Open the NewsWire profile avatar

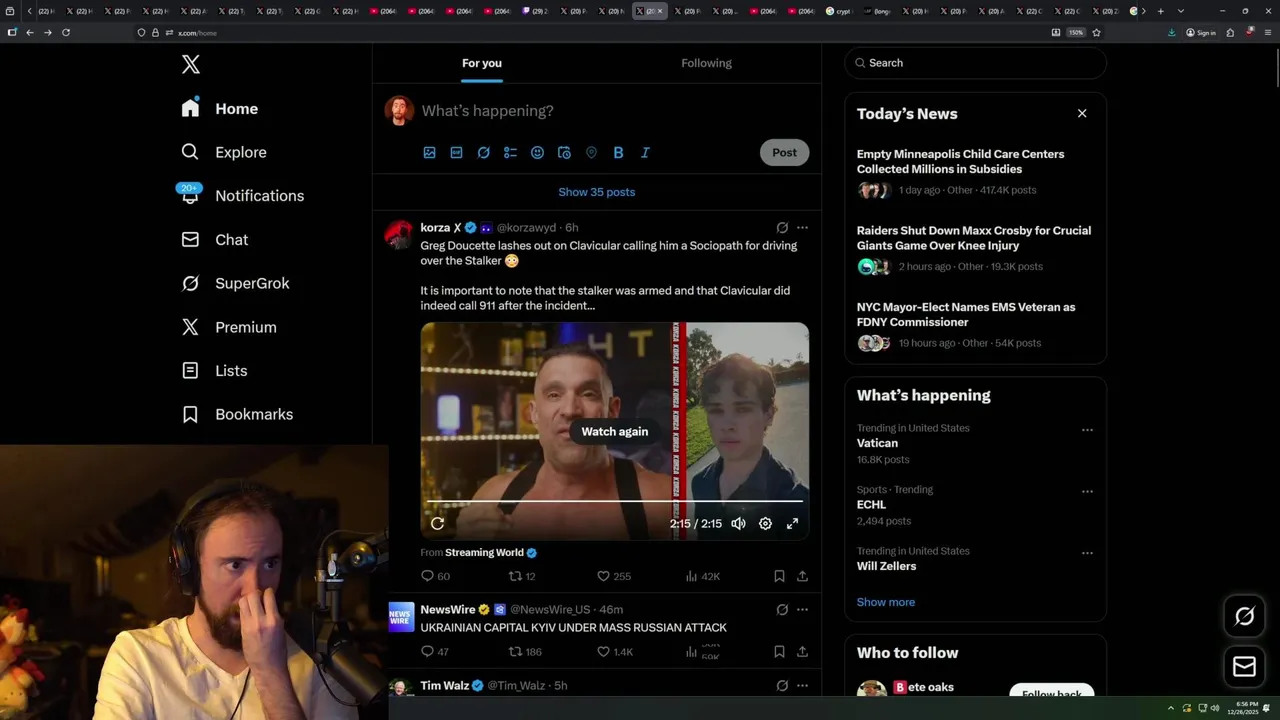point(401,617)
